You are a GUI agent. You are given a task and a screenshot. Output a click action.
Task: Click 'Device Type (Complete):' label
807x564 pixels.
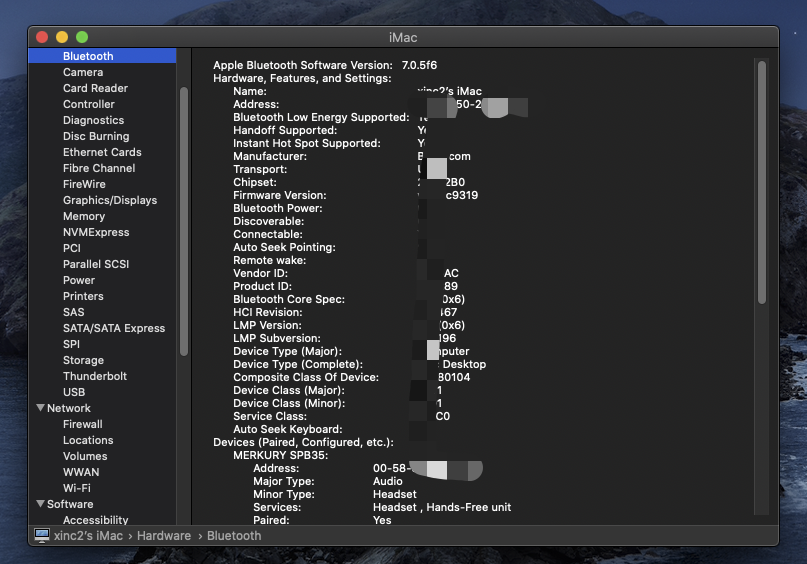[297, 364]
